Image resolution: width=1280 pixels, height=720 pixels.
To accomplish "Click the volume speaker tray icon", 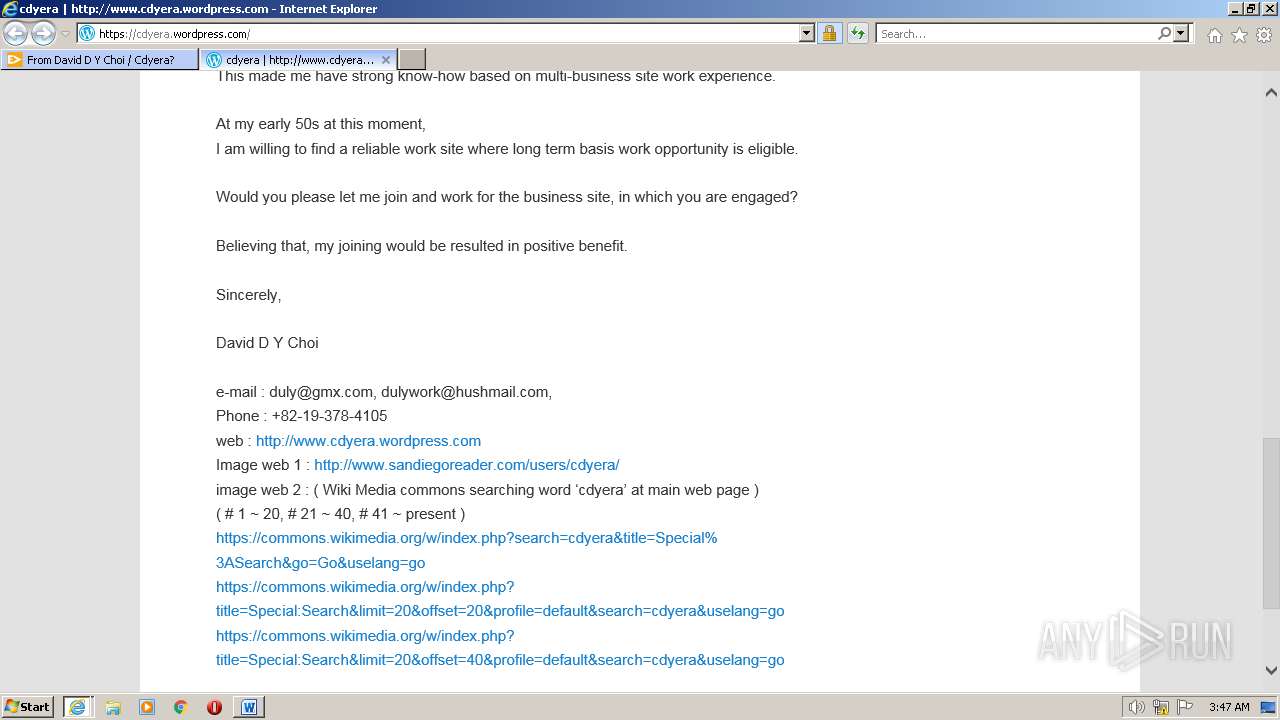I will tap(1136, 707).
